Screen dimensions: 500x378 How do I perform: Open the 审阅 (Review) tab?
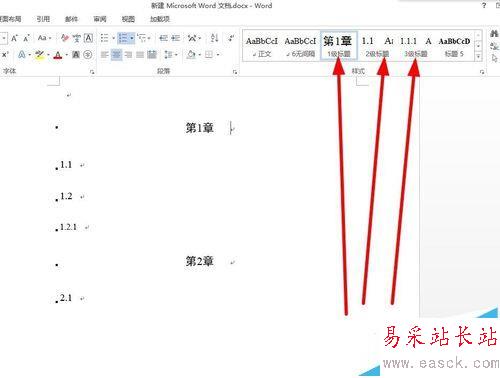[100, 19]
